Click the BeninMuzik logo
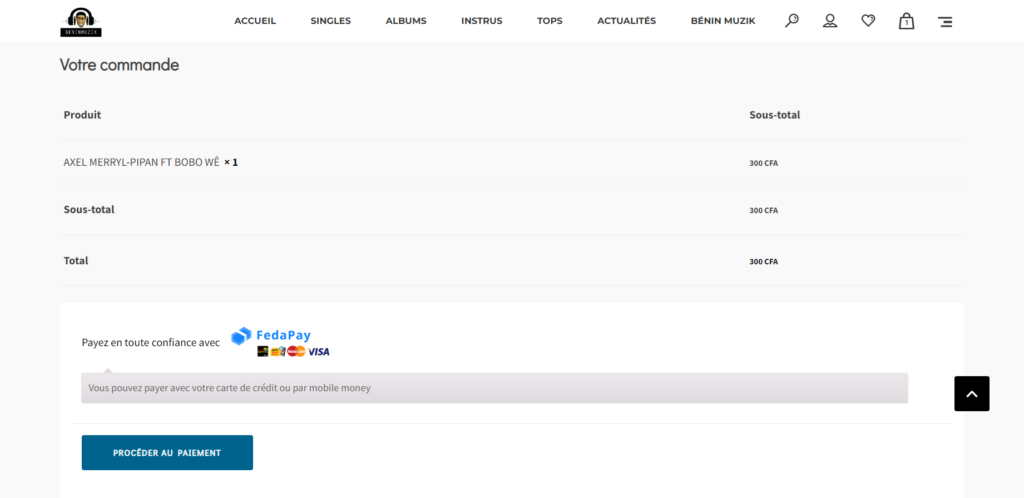 (x=81, y=22)
